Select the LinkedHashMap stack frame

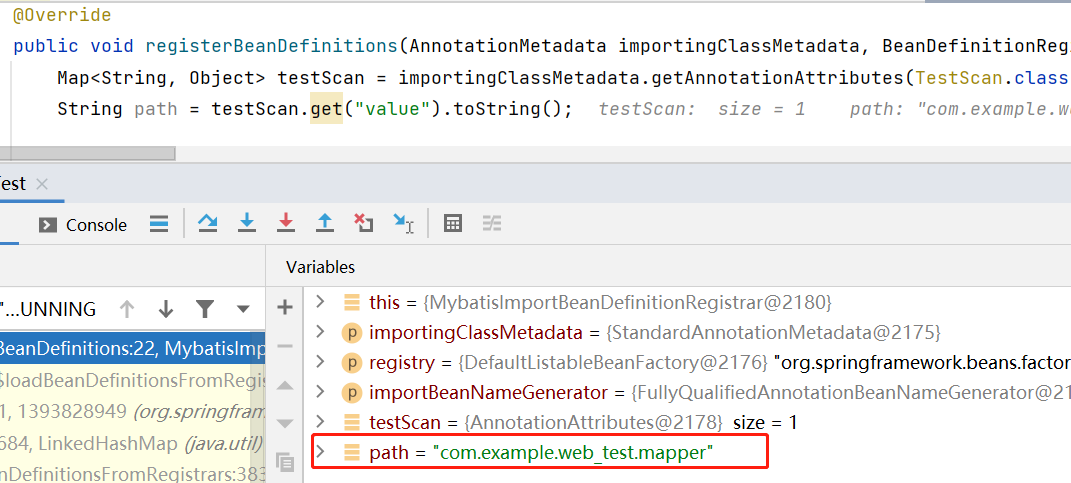click(130, 442)
